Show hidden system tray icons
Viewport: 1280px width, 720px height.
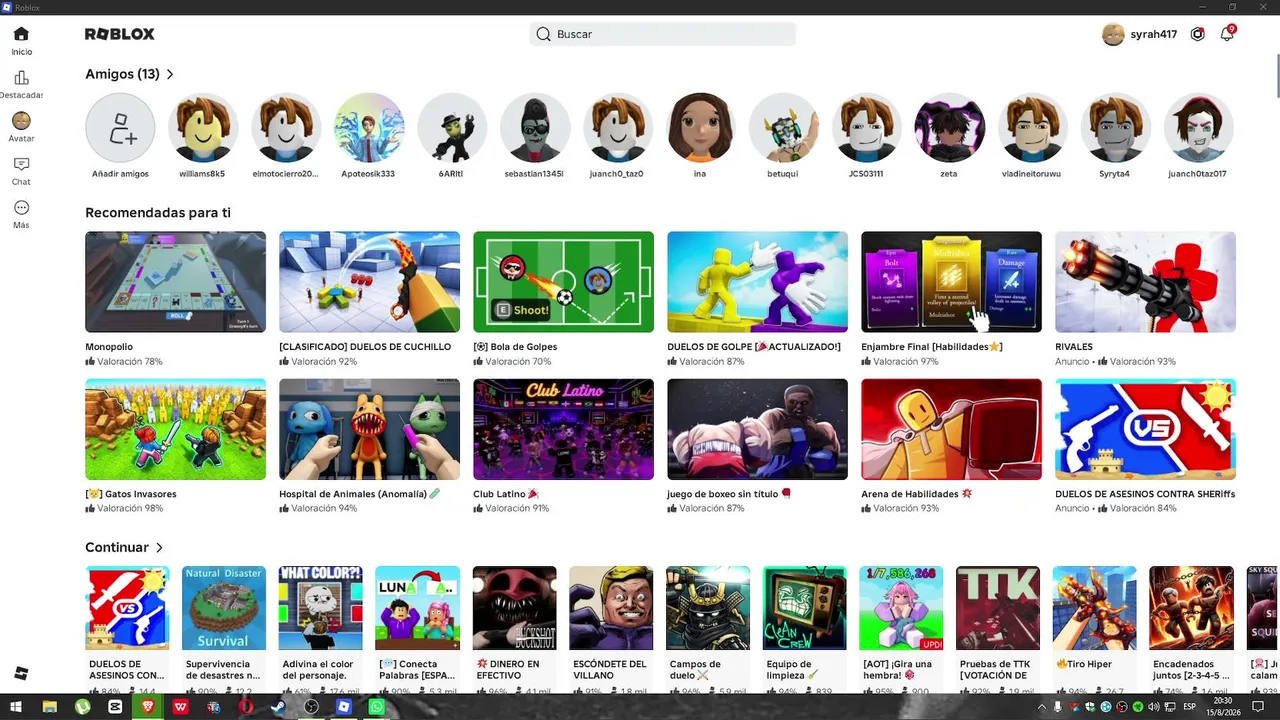pyautogui.click(x=1042, y=707)
